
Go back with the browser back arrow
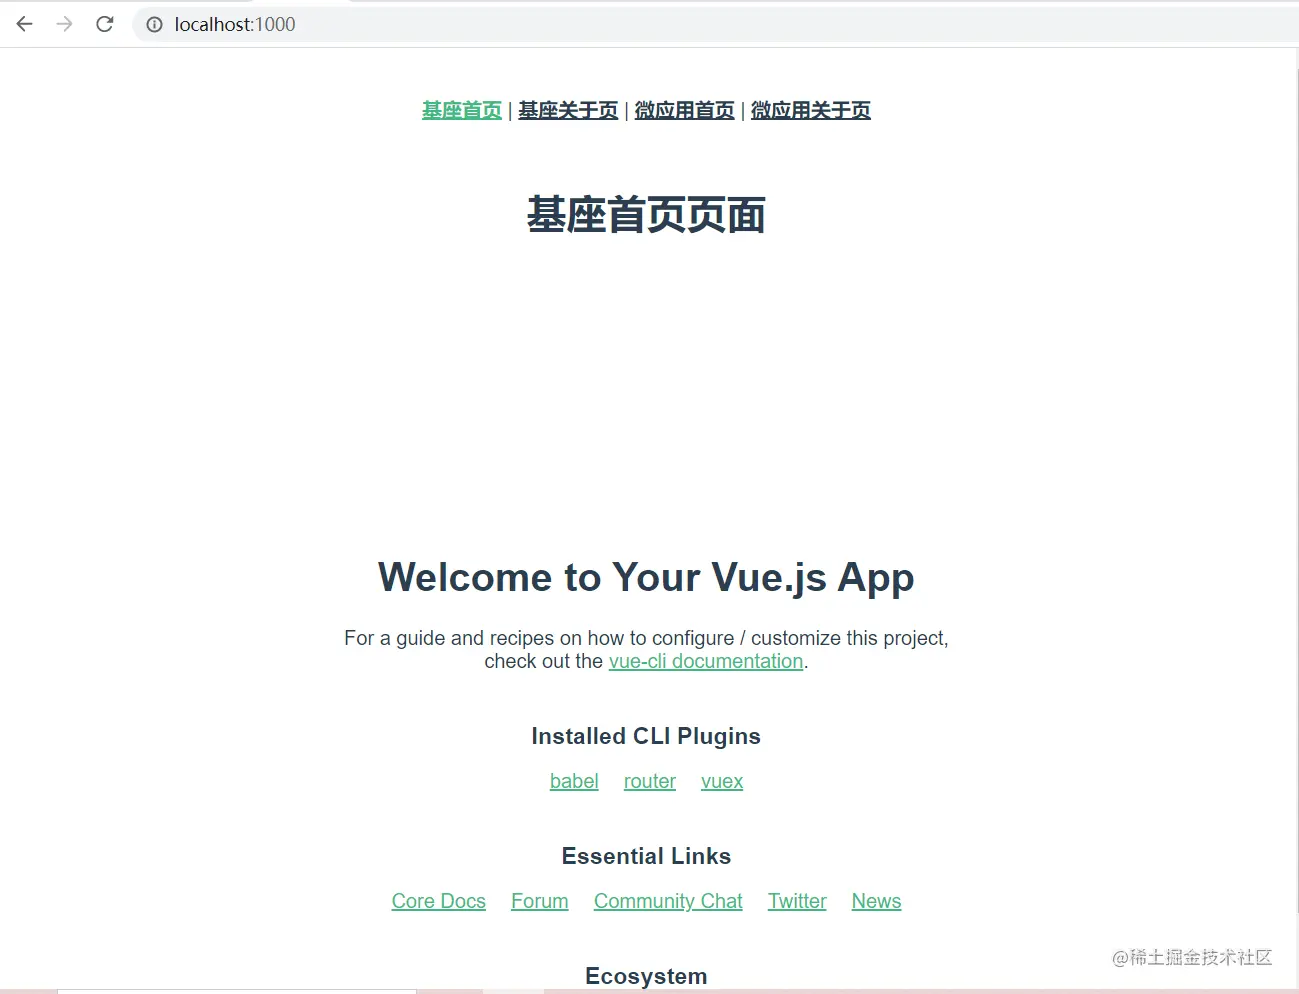[x=25, y=24]
